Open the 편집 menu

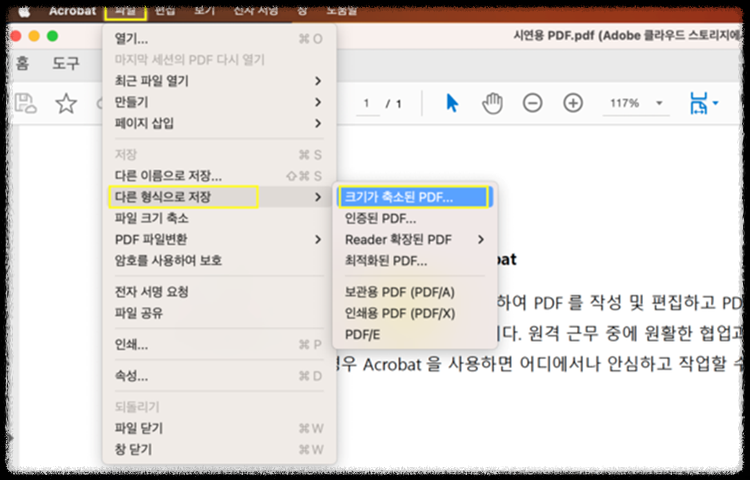click(x=165, y=11)
